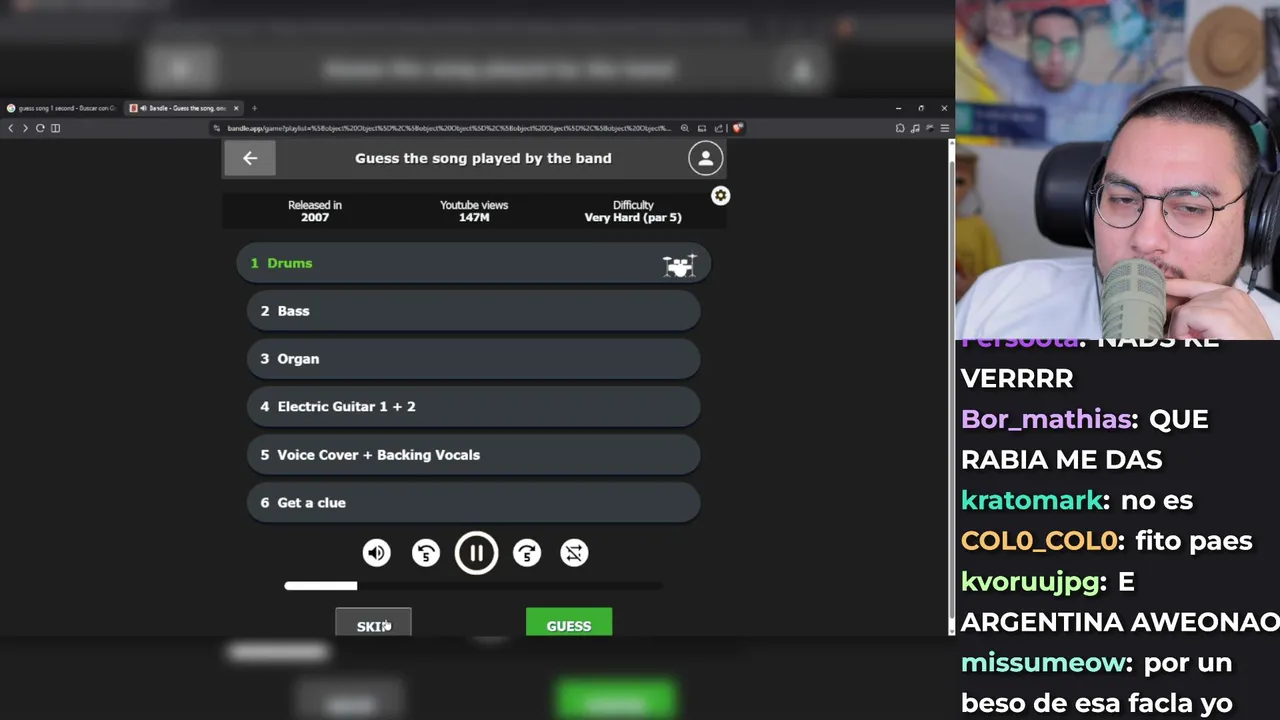The image size is (1280, 720).
Task: Click the browser back arrow
Action: coord(11,128)
